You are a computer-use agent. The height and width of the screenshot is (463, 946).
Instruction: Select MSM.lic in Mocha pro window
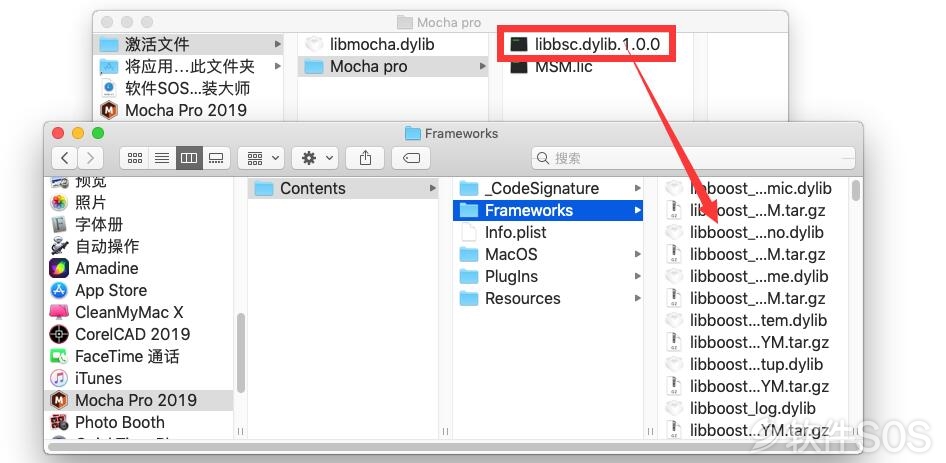[597, 66]
